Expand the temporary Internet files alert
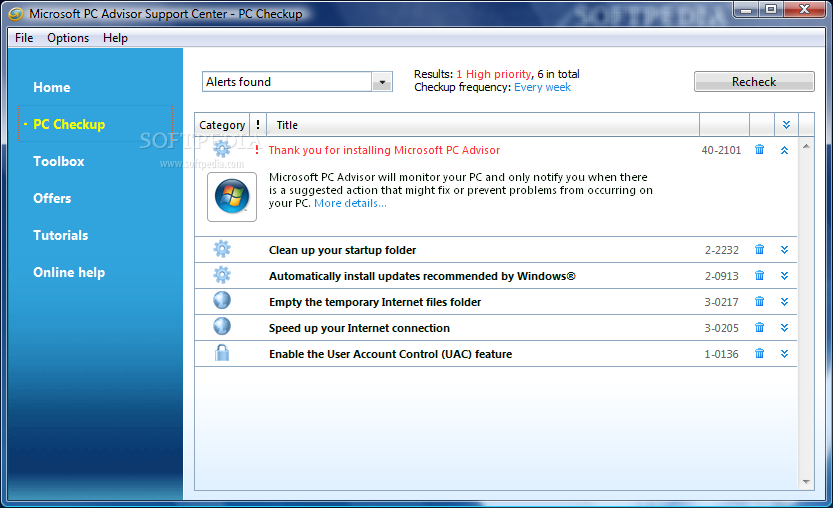The width and height of the screenshot is (833, 508). pos(785,302)
